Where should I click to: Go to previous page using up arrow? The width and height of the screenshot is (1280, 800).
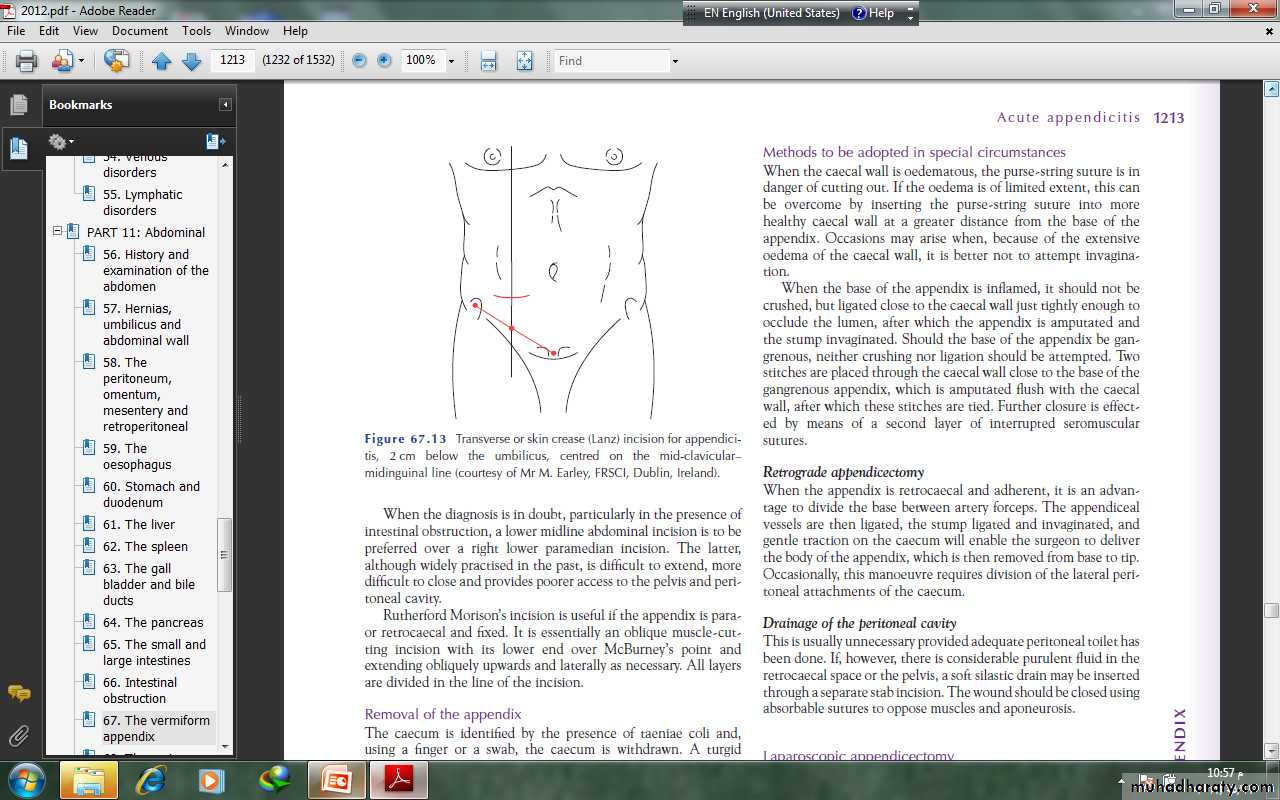[x=162, y=61]
